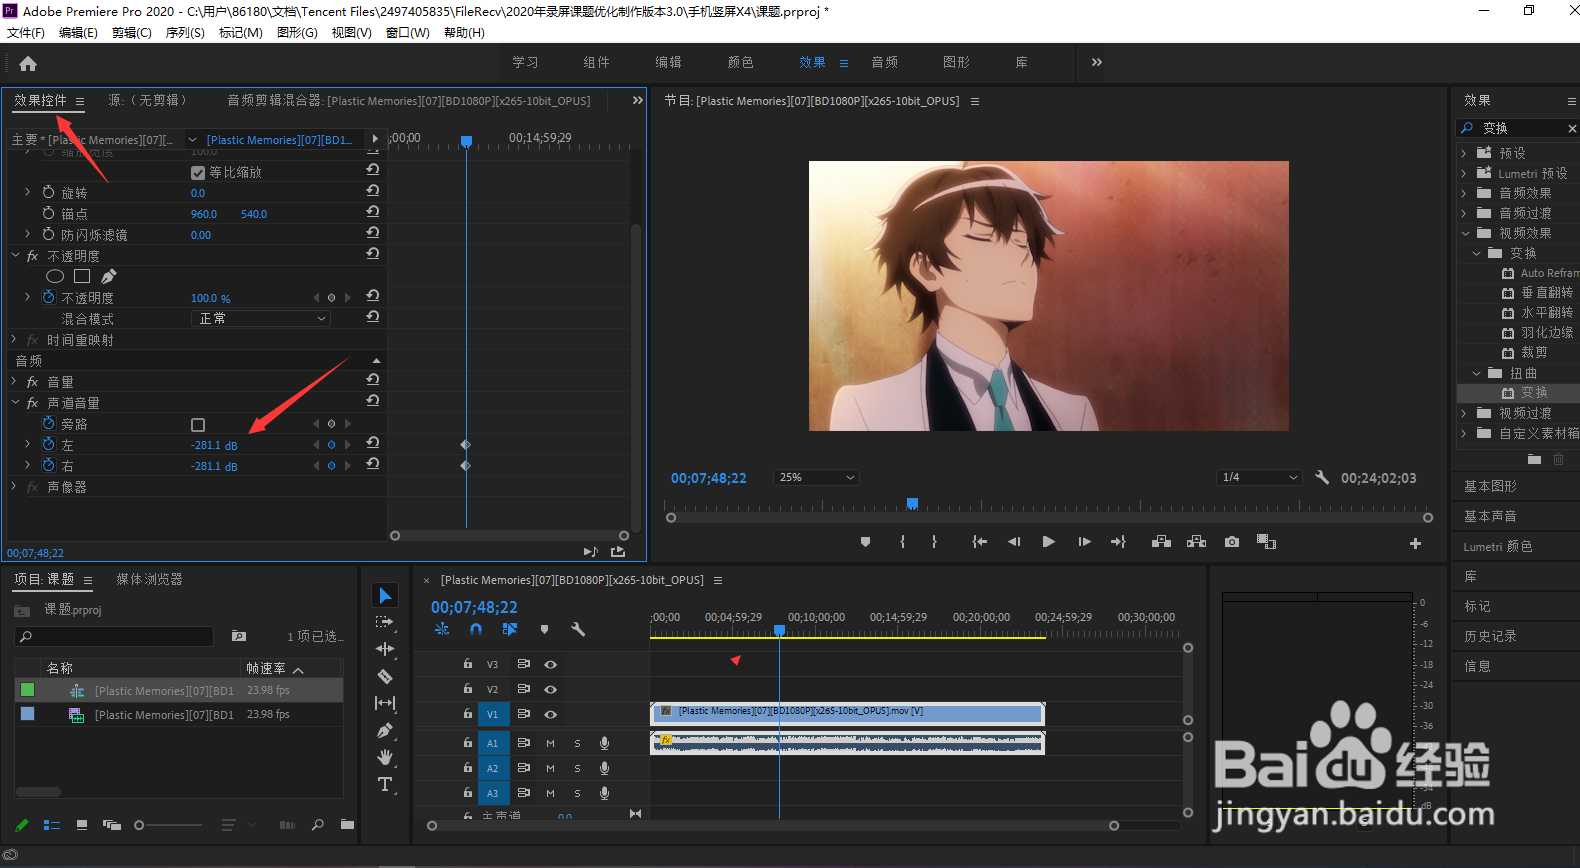Click the rectangle mask icon under opacity

click(82, 277)
